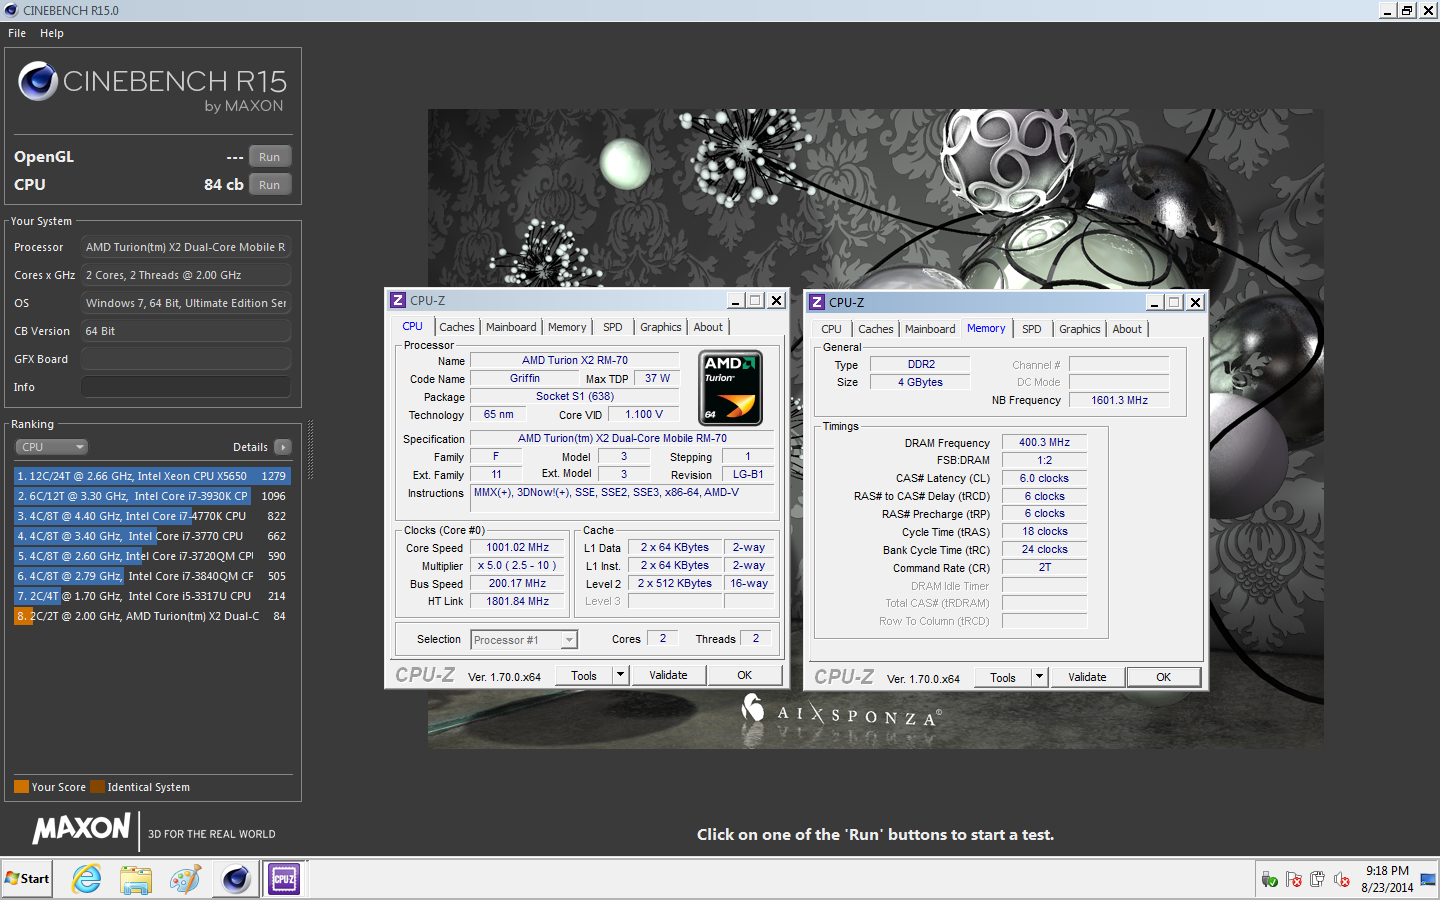Screen dimensions: 1440x900
Task: Open Tools dropdown arrow in left CPU-Z
Action: pos(621,676)
